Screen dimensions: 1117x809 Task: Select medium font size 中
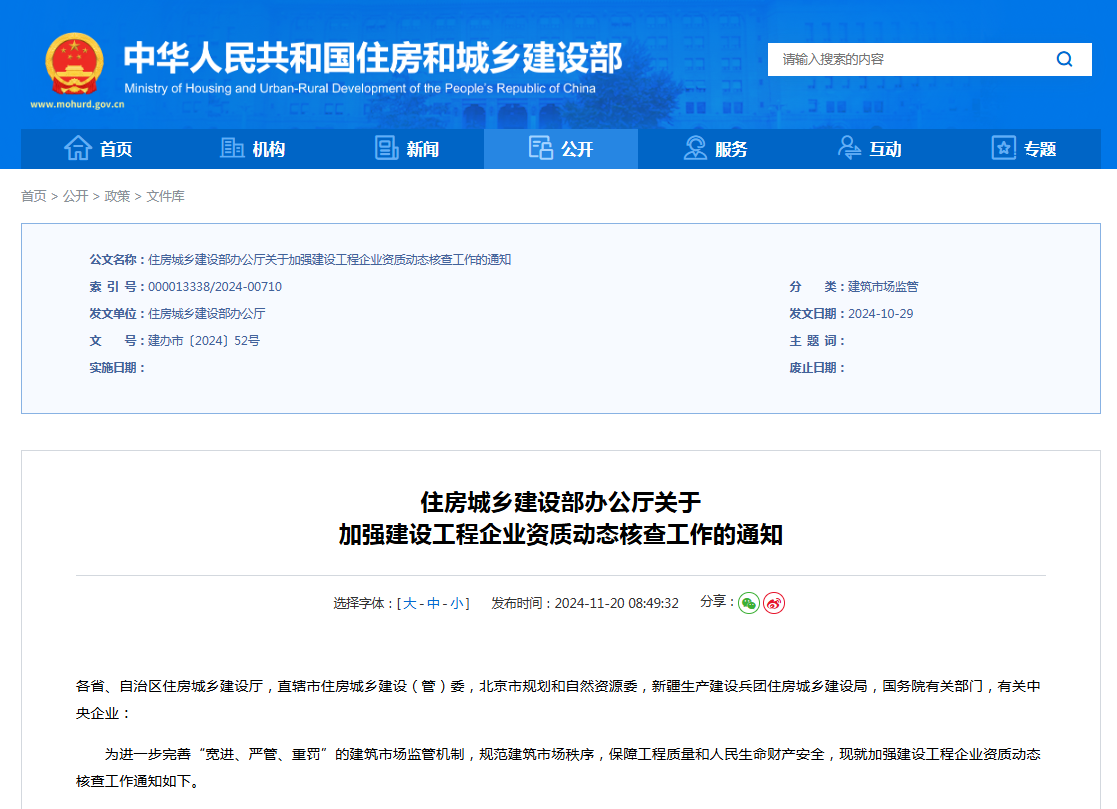[433, 604]
